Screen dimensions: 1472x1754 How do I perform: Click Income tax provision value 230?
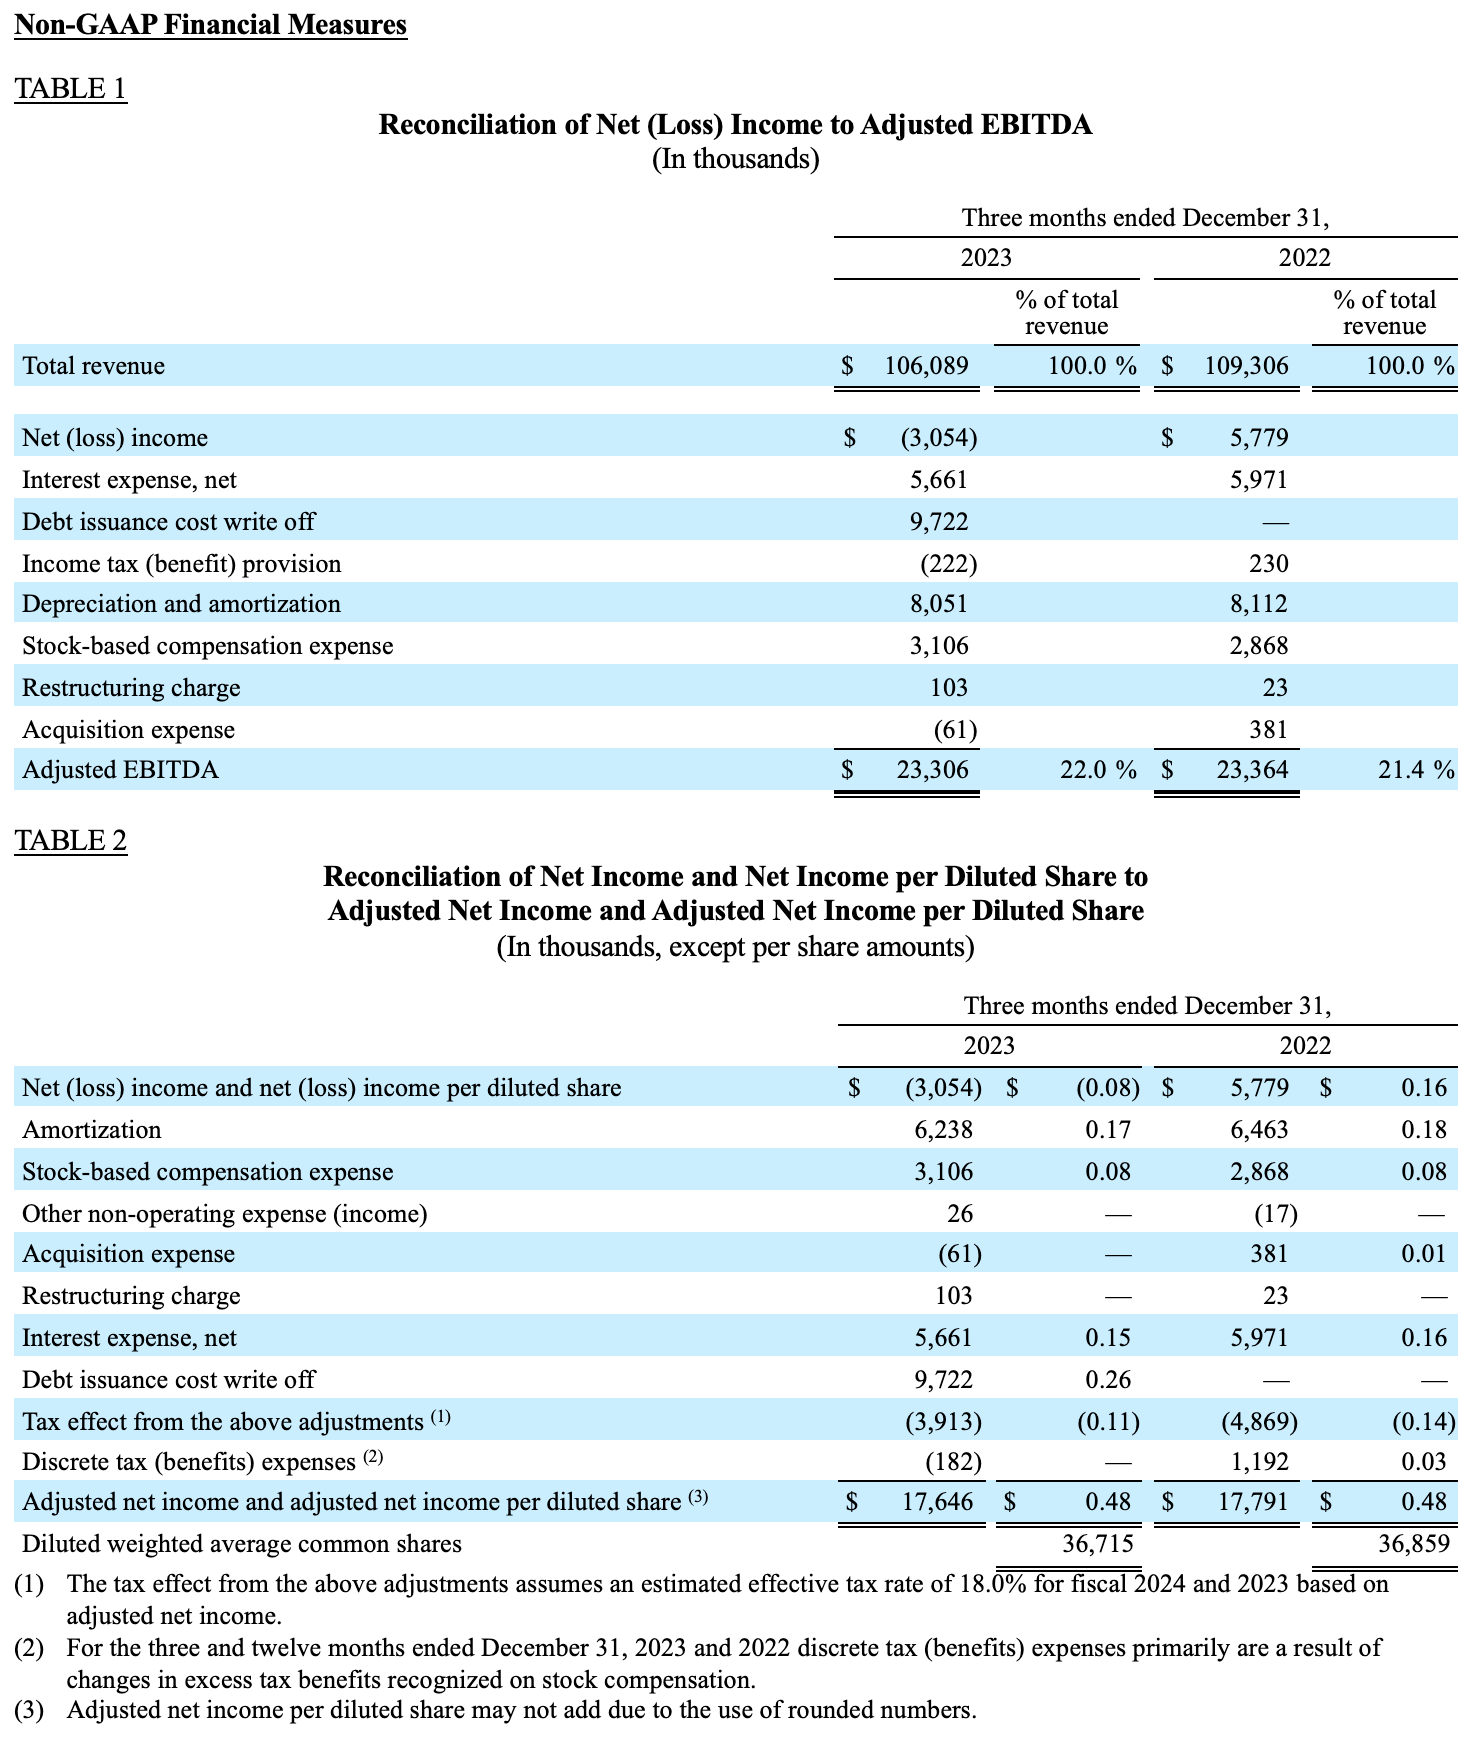(1268, 564)
